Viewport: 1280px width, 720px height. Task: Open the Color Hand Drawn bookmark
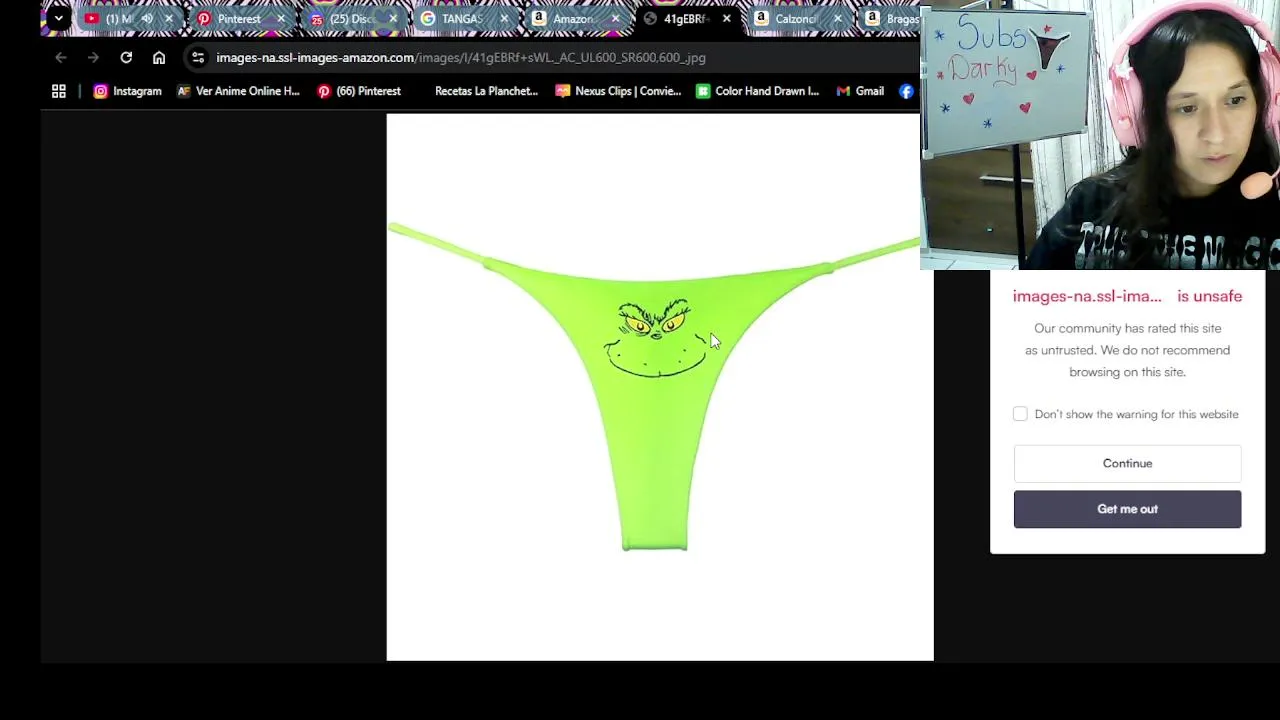[x=758, y=91]
